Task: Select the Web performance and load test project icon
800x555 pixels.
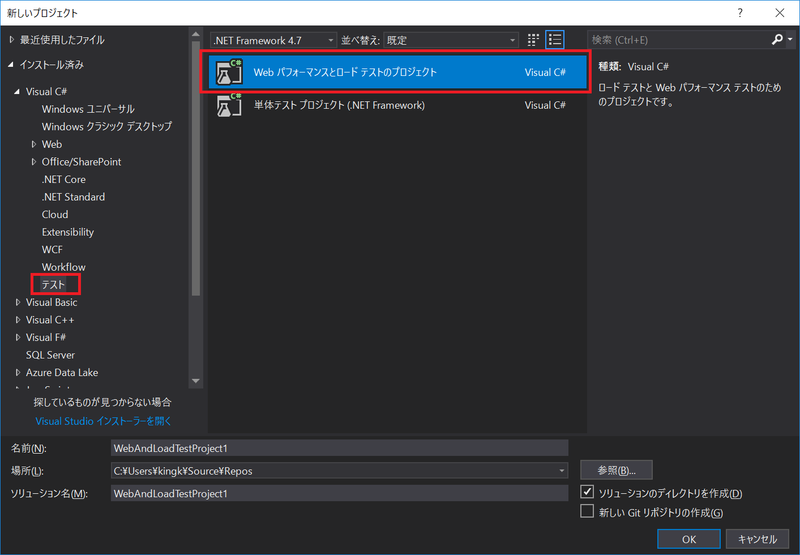Action: tap(229, 72)
